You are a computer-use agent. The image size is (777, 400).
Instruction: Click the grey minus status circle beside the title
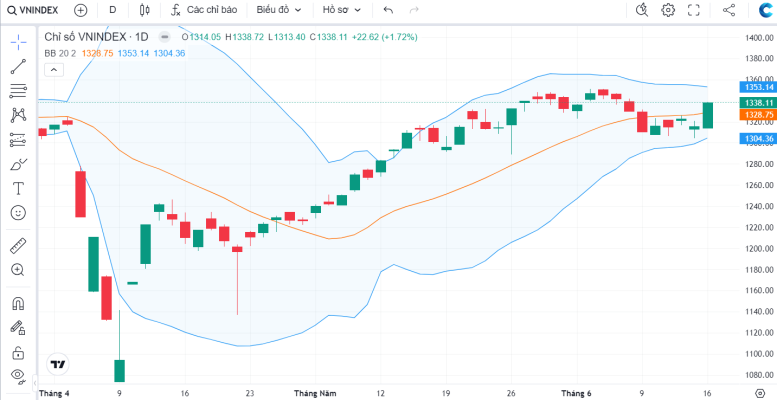[x=165, y=37]
